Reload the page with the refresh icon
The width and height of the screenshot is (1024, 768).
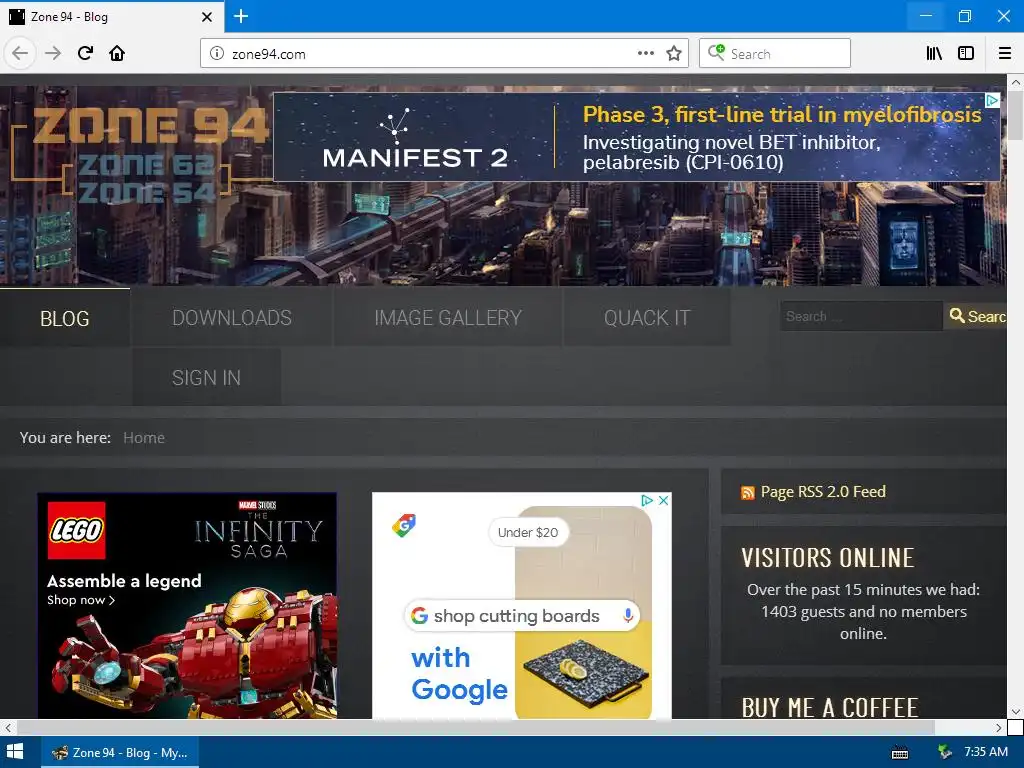tap(85, 53)
